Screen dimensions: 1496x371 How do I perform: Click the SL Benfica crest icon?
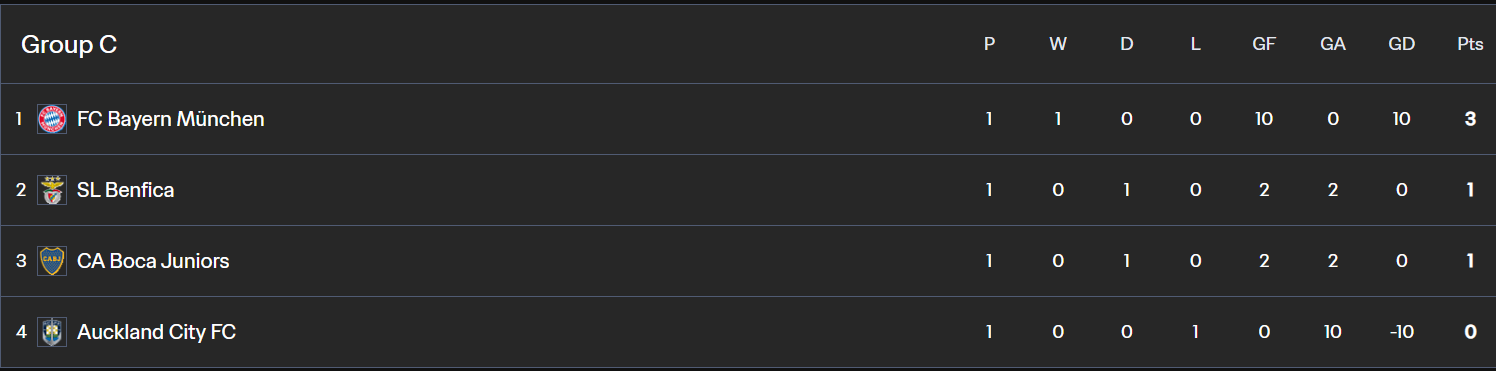(52, 190)
